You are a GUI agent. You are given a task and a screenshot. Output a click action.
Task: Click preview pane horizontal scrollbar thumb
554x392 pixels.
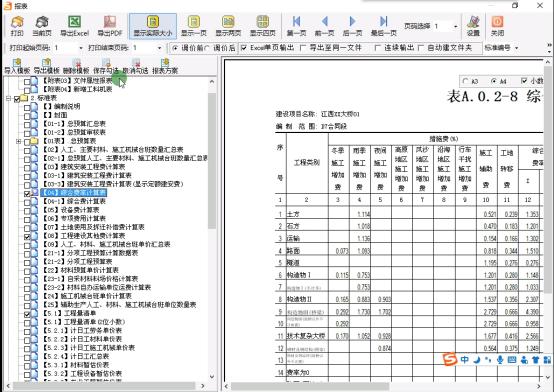pyautogui.click(x=310, y=386)
